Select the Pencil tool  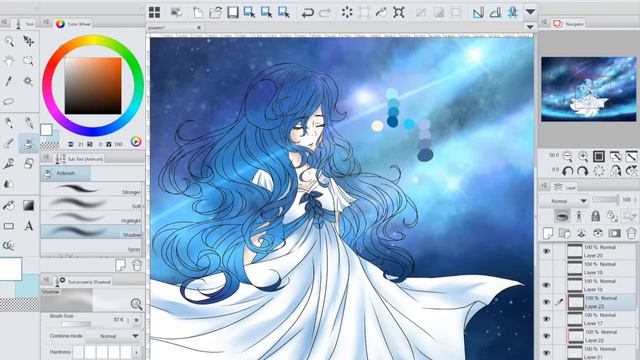click(x=28, y=122)
